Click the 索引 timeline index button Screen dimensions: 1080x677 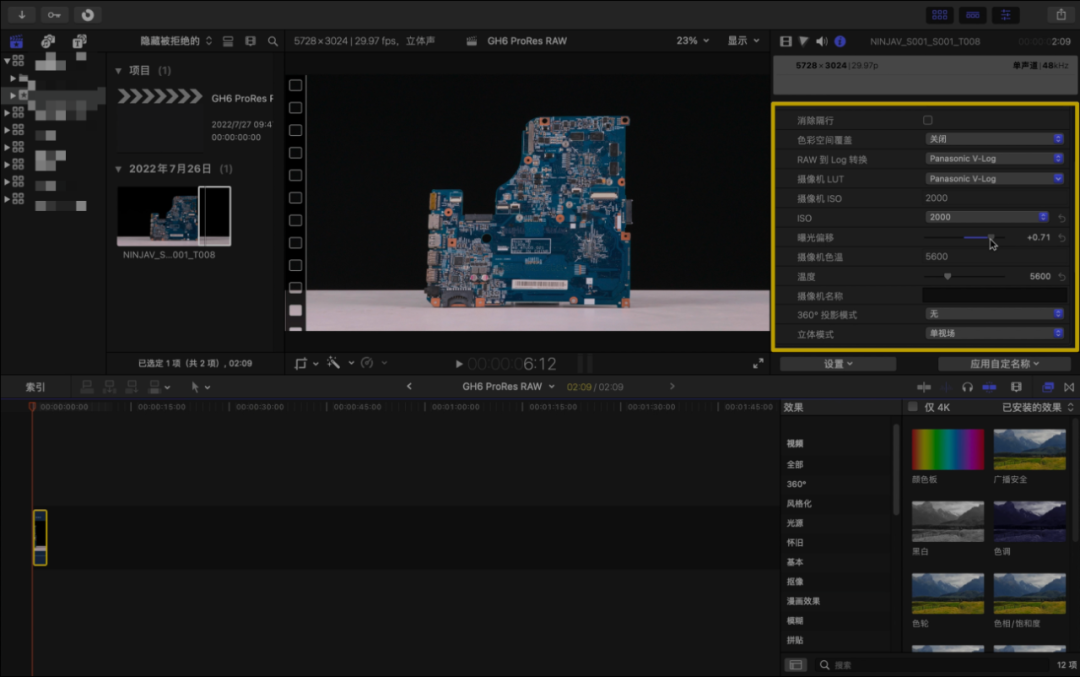click(35, 387)
